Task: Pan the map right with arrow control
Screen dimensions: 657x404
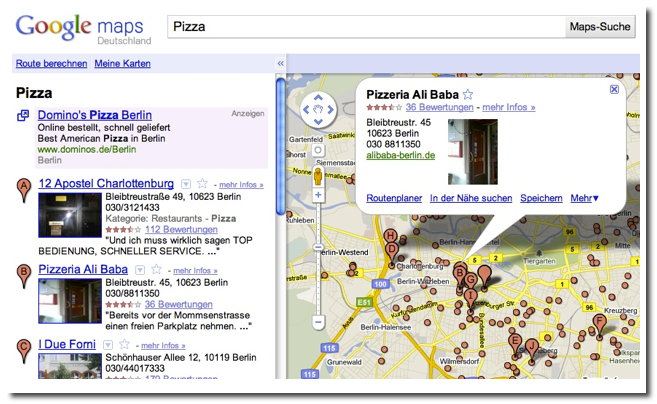Action: coord(331,110)
